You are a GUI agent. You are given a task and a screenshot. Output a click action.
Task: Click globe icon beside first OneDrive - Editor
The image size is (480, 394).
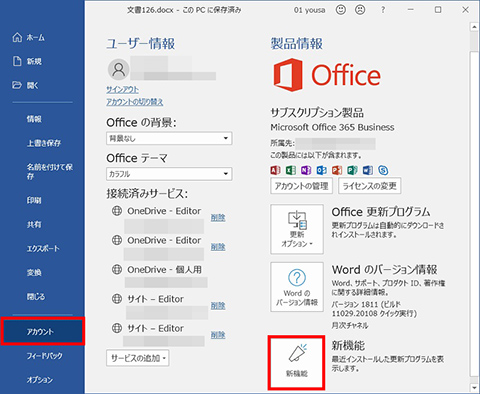coord(117,211)
